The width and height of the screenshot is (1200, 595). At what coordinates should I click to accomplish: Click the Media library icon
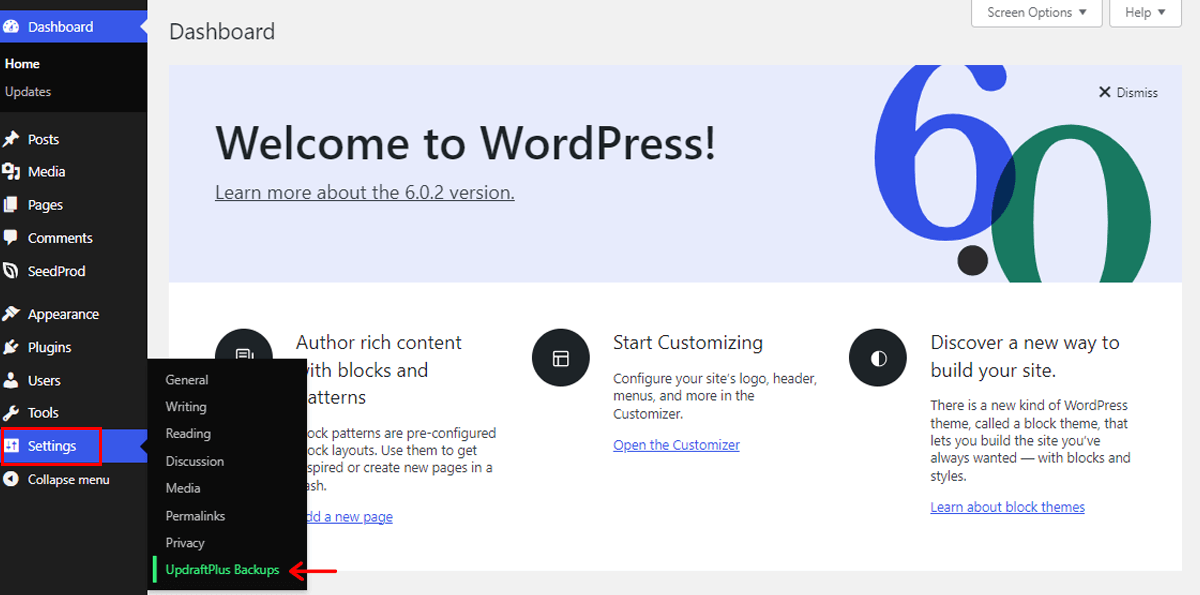click(x=11, y=172)
